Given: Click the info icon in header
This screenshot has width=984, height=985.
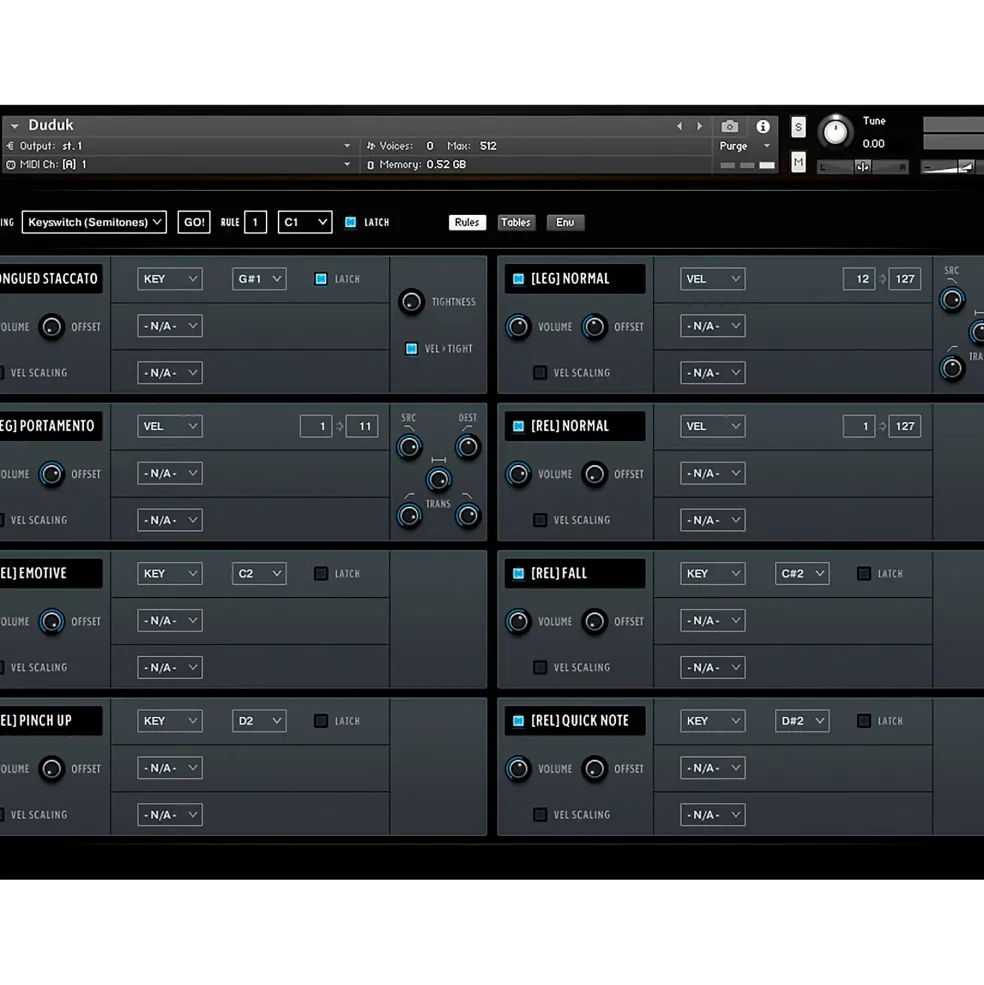Looking at the screenshot, I should coord(763,126).
